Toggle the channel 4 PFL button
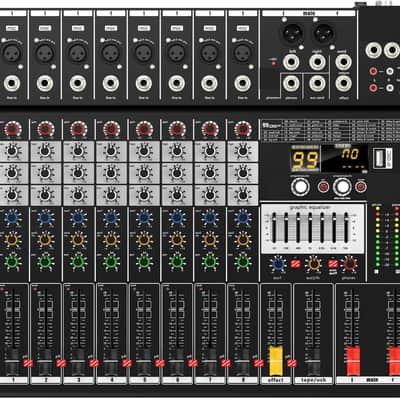This screenshot has width=400, height=400. [x=127, y=363]
